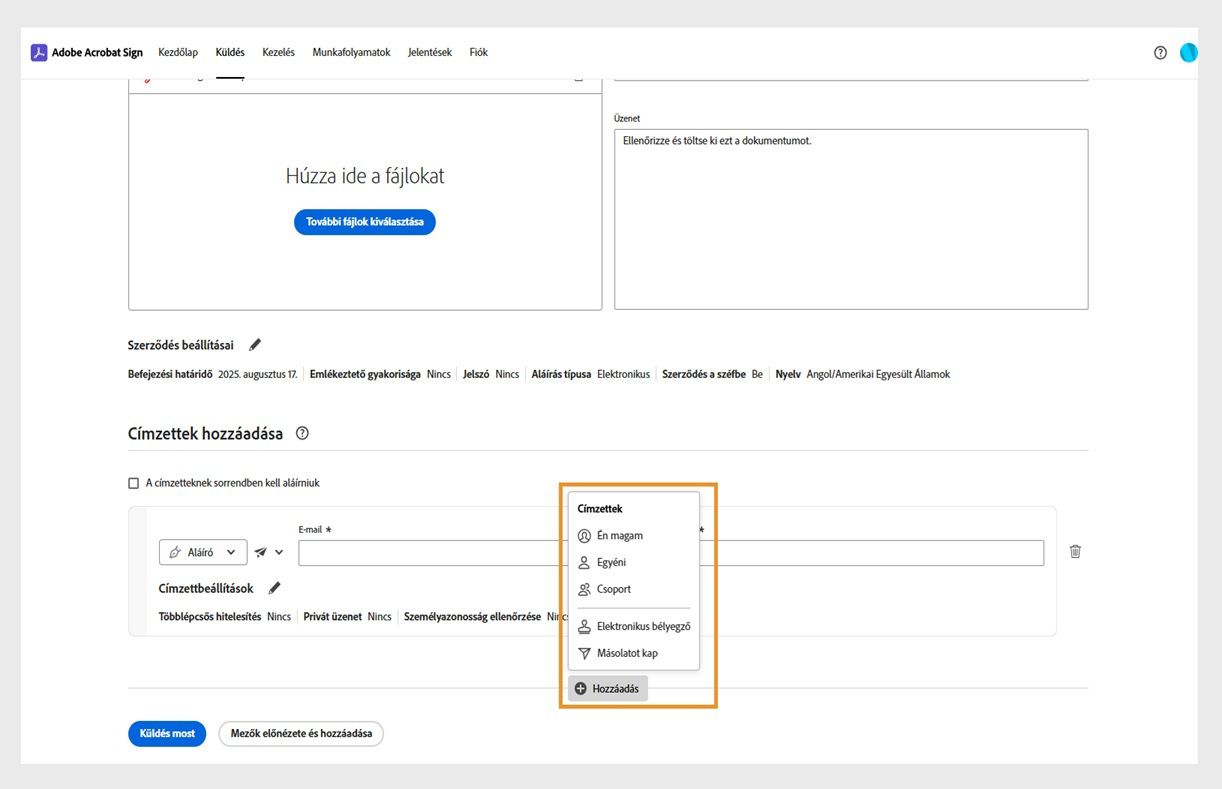The height and width of the screenshot is (789, 1222).
Task: Edit Címzettbeállítások with the pencil icon
Action: [275, 588]
